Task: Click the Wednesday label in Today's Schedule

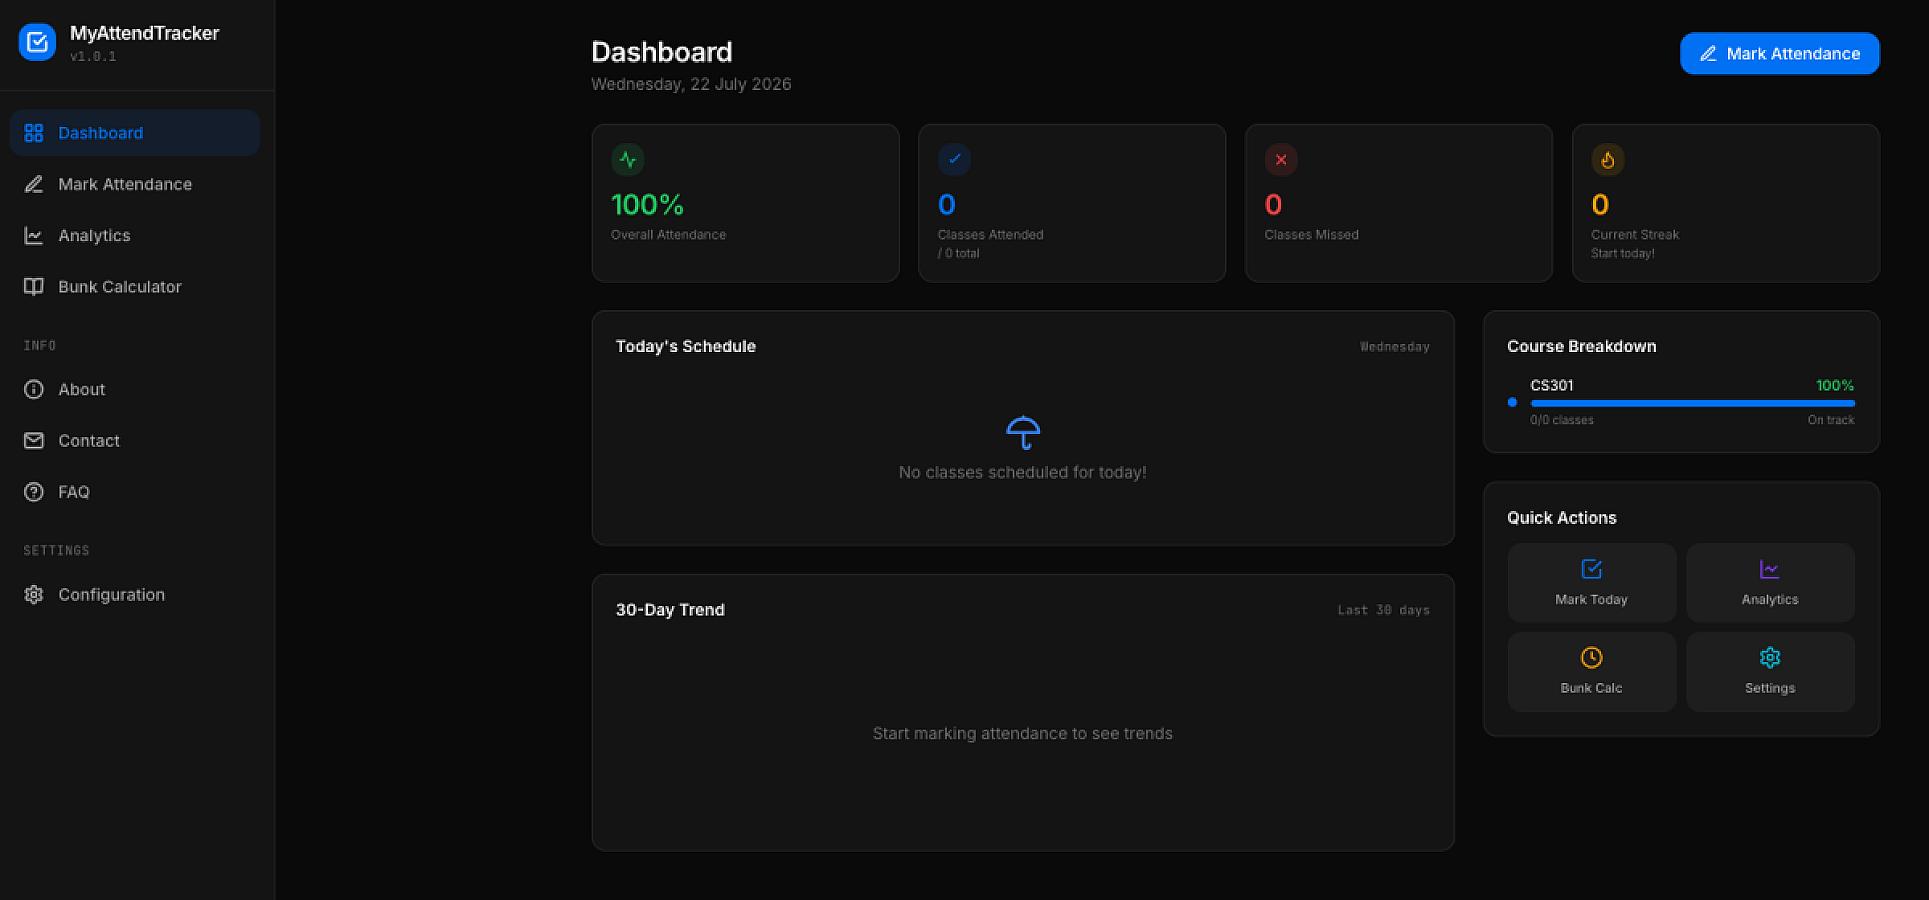Action: click(1395, 347)
